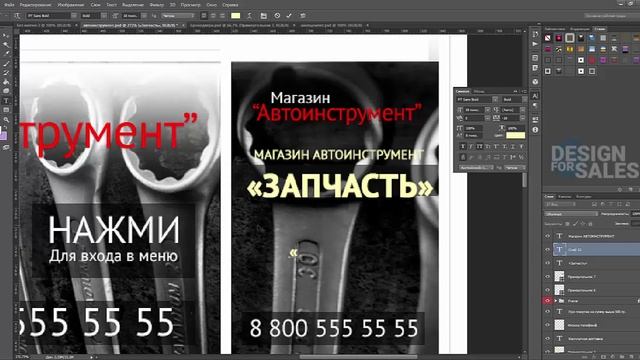Toggle Strikethrough in Character panel
This screenshot has height=360, width=640.
522,146
